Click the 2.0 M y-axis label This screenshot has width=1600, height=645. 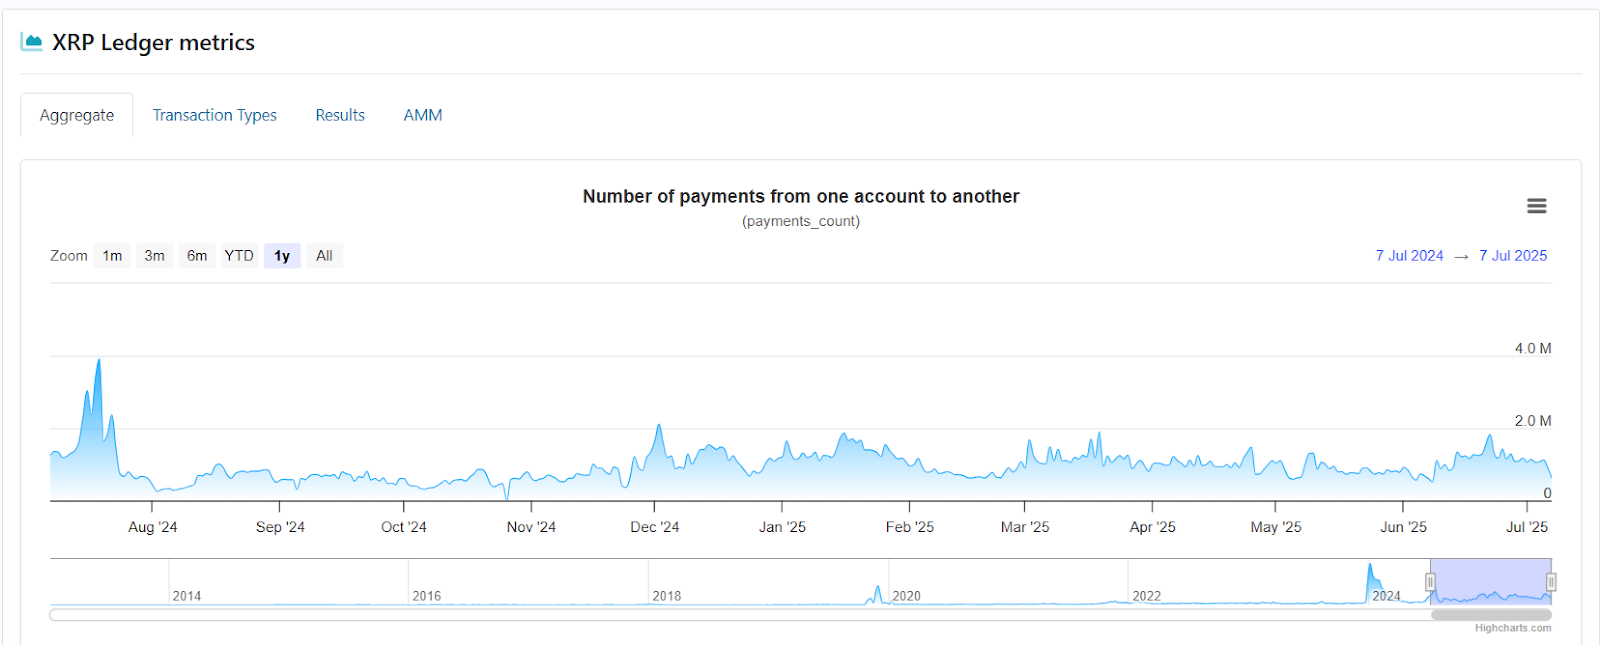click(1533, 421)
